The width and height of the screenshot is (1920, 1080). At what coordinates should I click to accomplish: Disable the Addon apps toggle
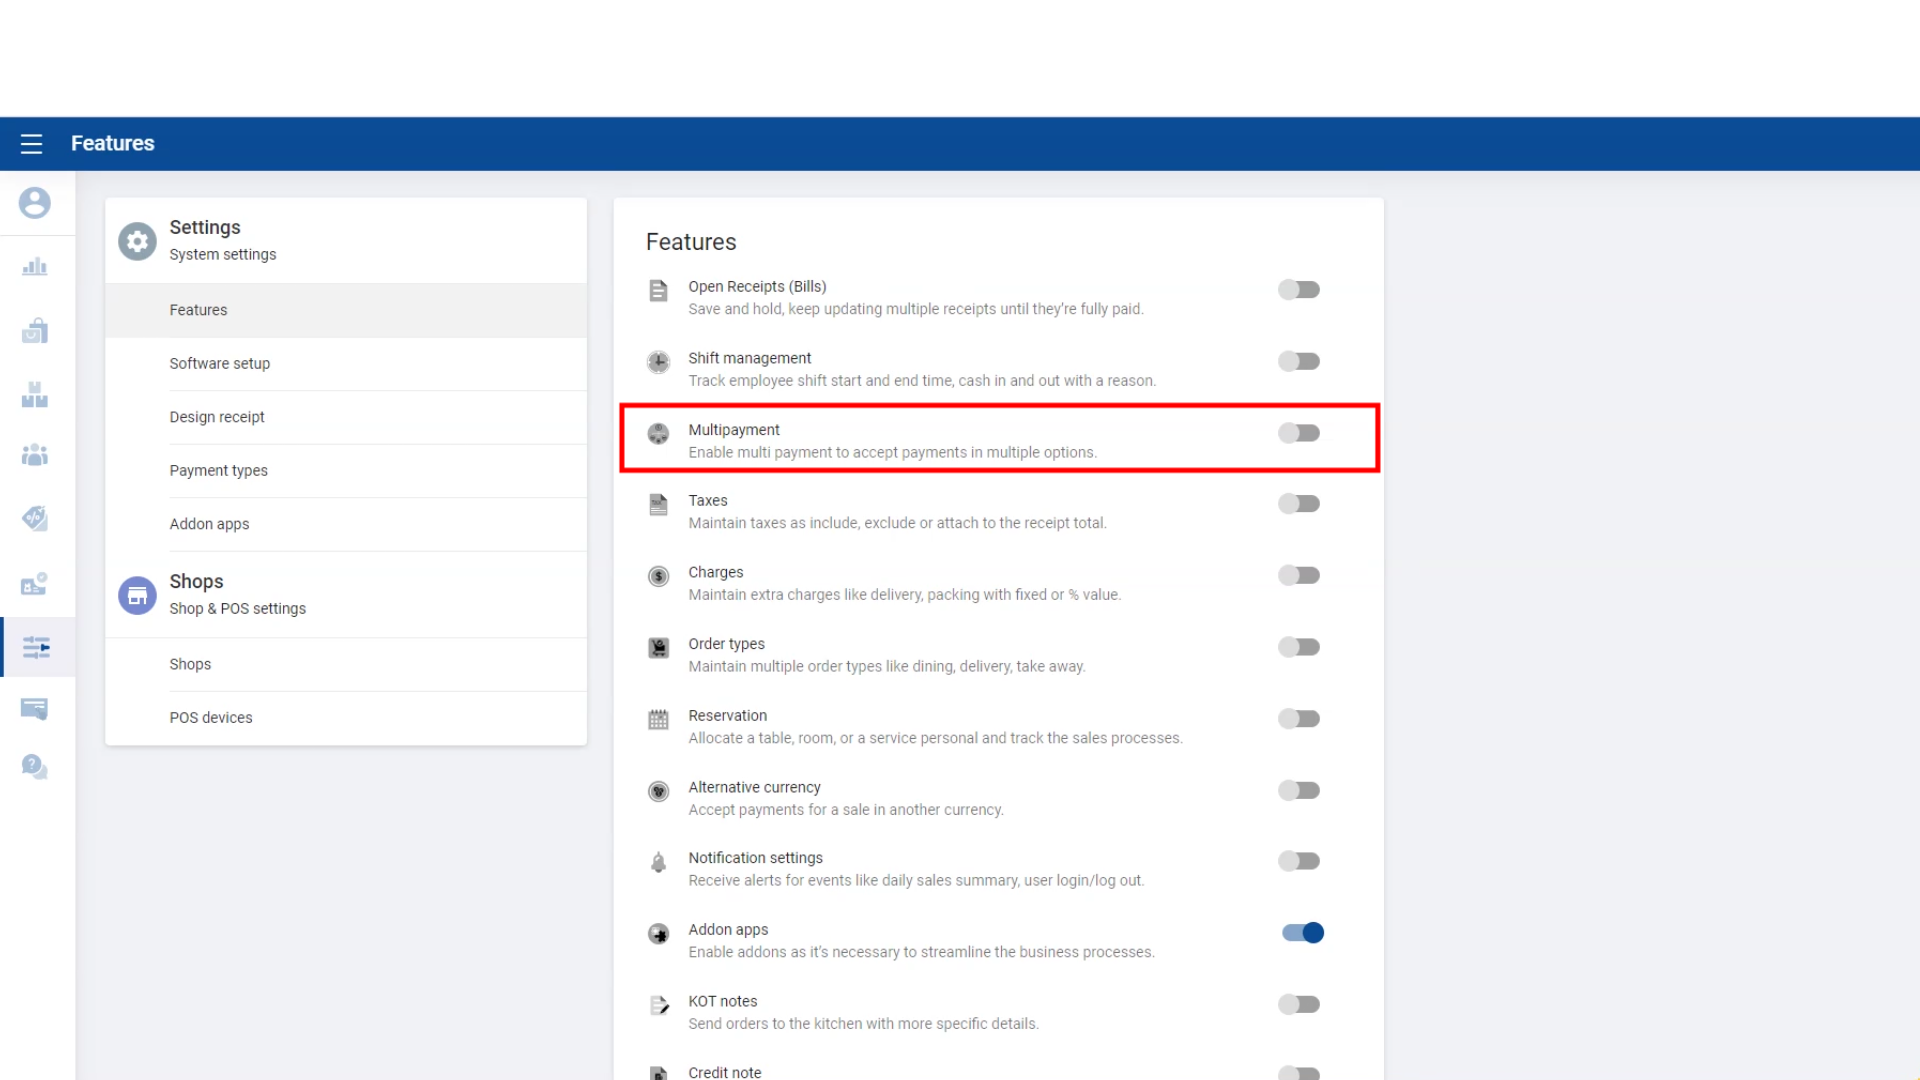(x=1302, y=933)
